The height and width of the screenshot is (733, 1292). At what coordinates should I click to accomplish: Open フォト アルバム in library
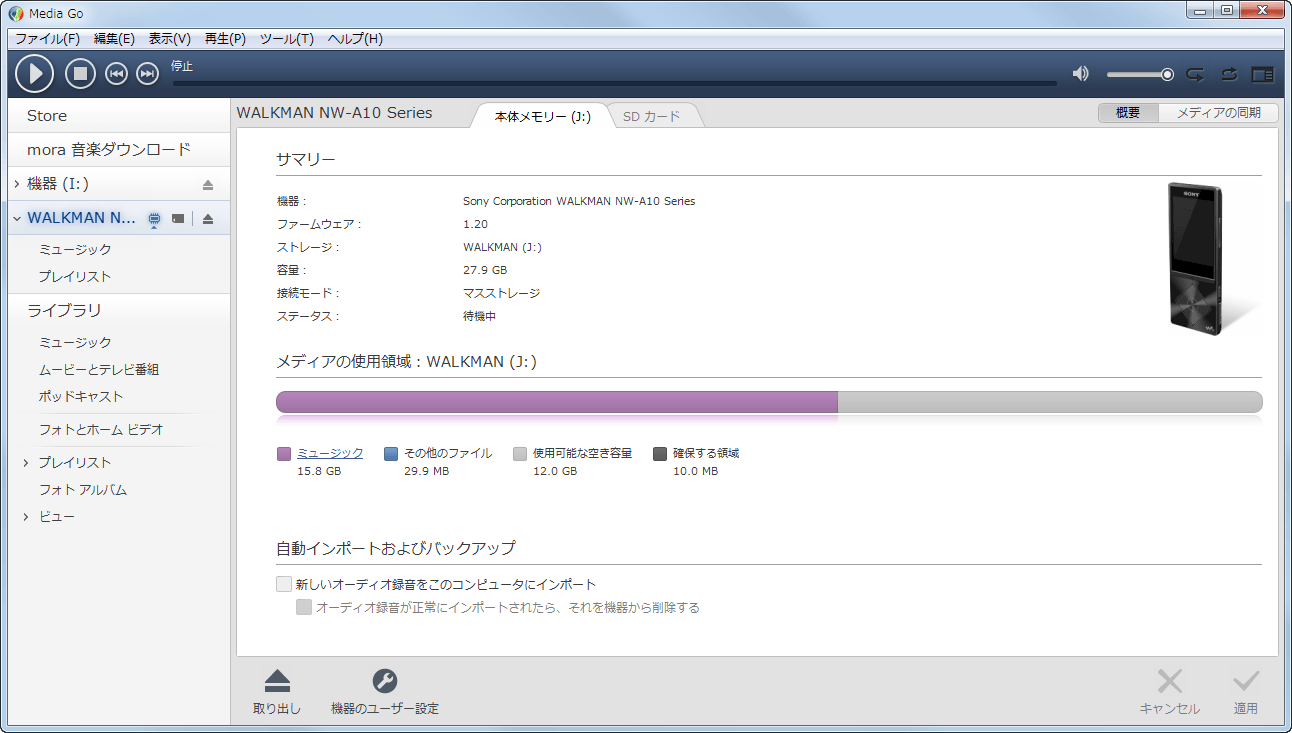coord(83,490)
